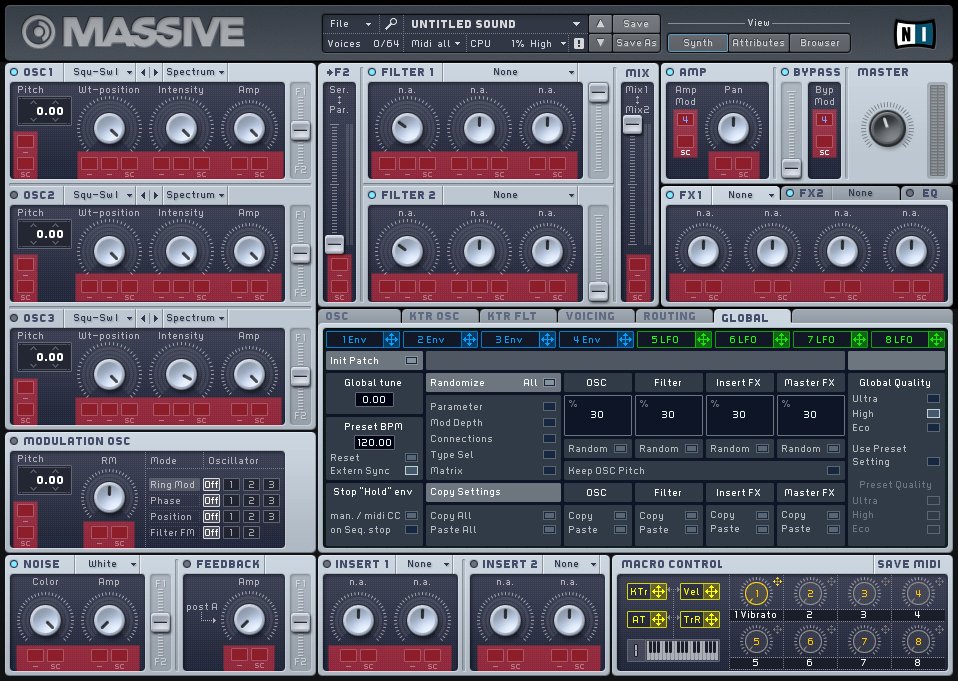Image resolution: width=958 pixels, height=681 pixels.
Task: Toggle the Modulation OSC power button
Action: (x=14, y=440)
